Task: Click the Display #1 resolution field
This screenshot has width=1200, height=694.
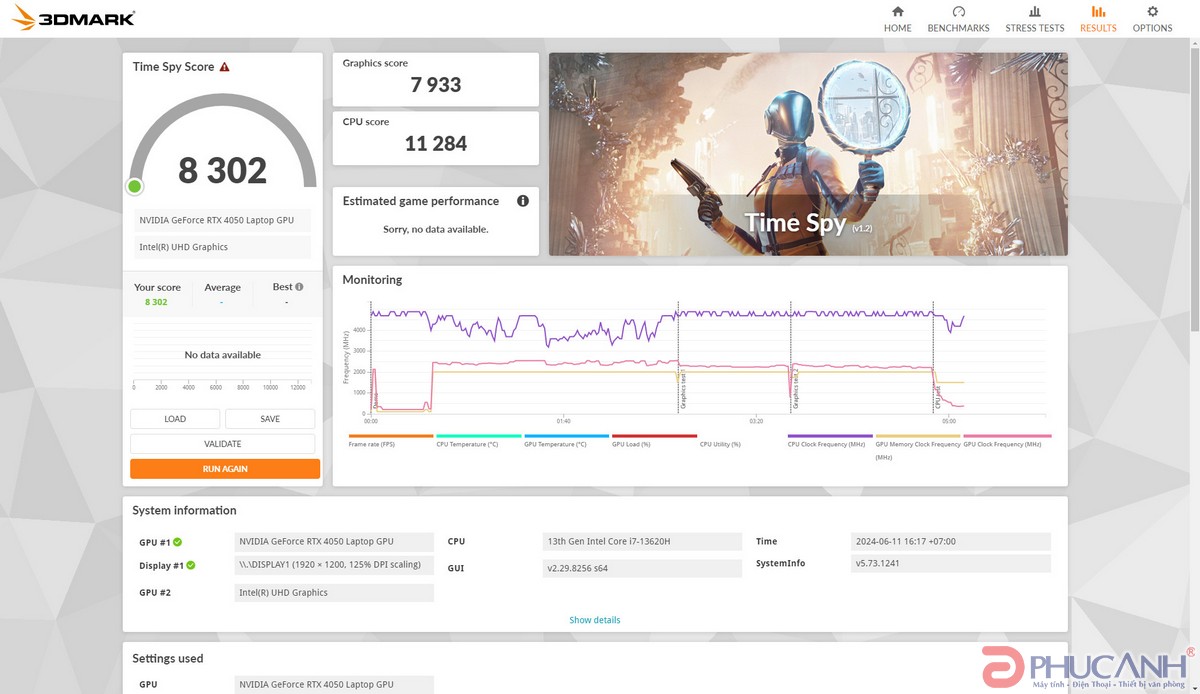Action: click(x=334, y=565)
